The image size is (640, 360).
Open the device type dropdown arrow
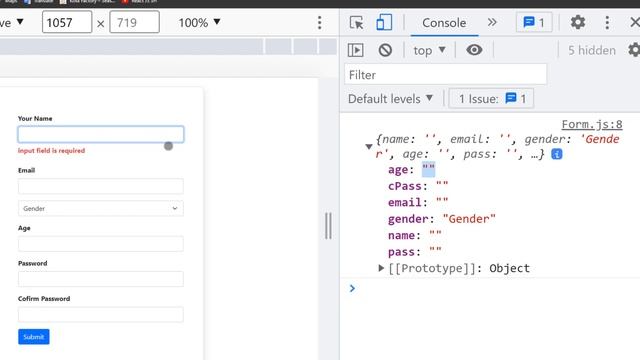point(20,21)
